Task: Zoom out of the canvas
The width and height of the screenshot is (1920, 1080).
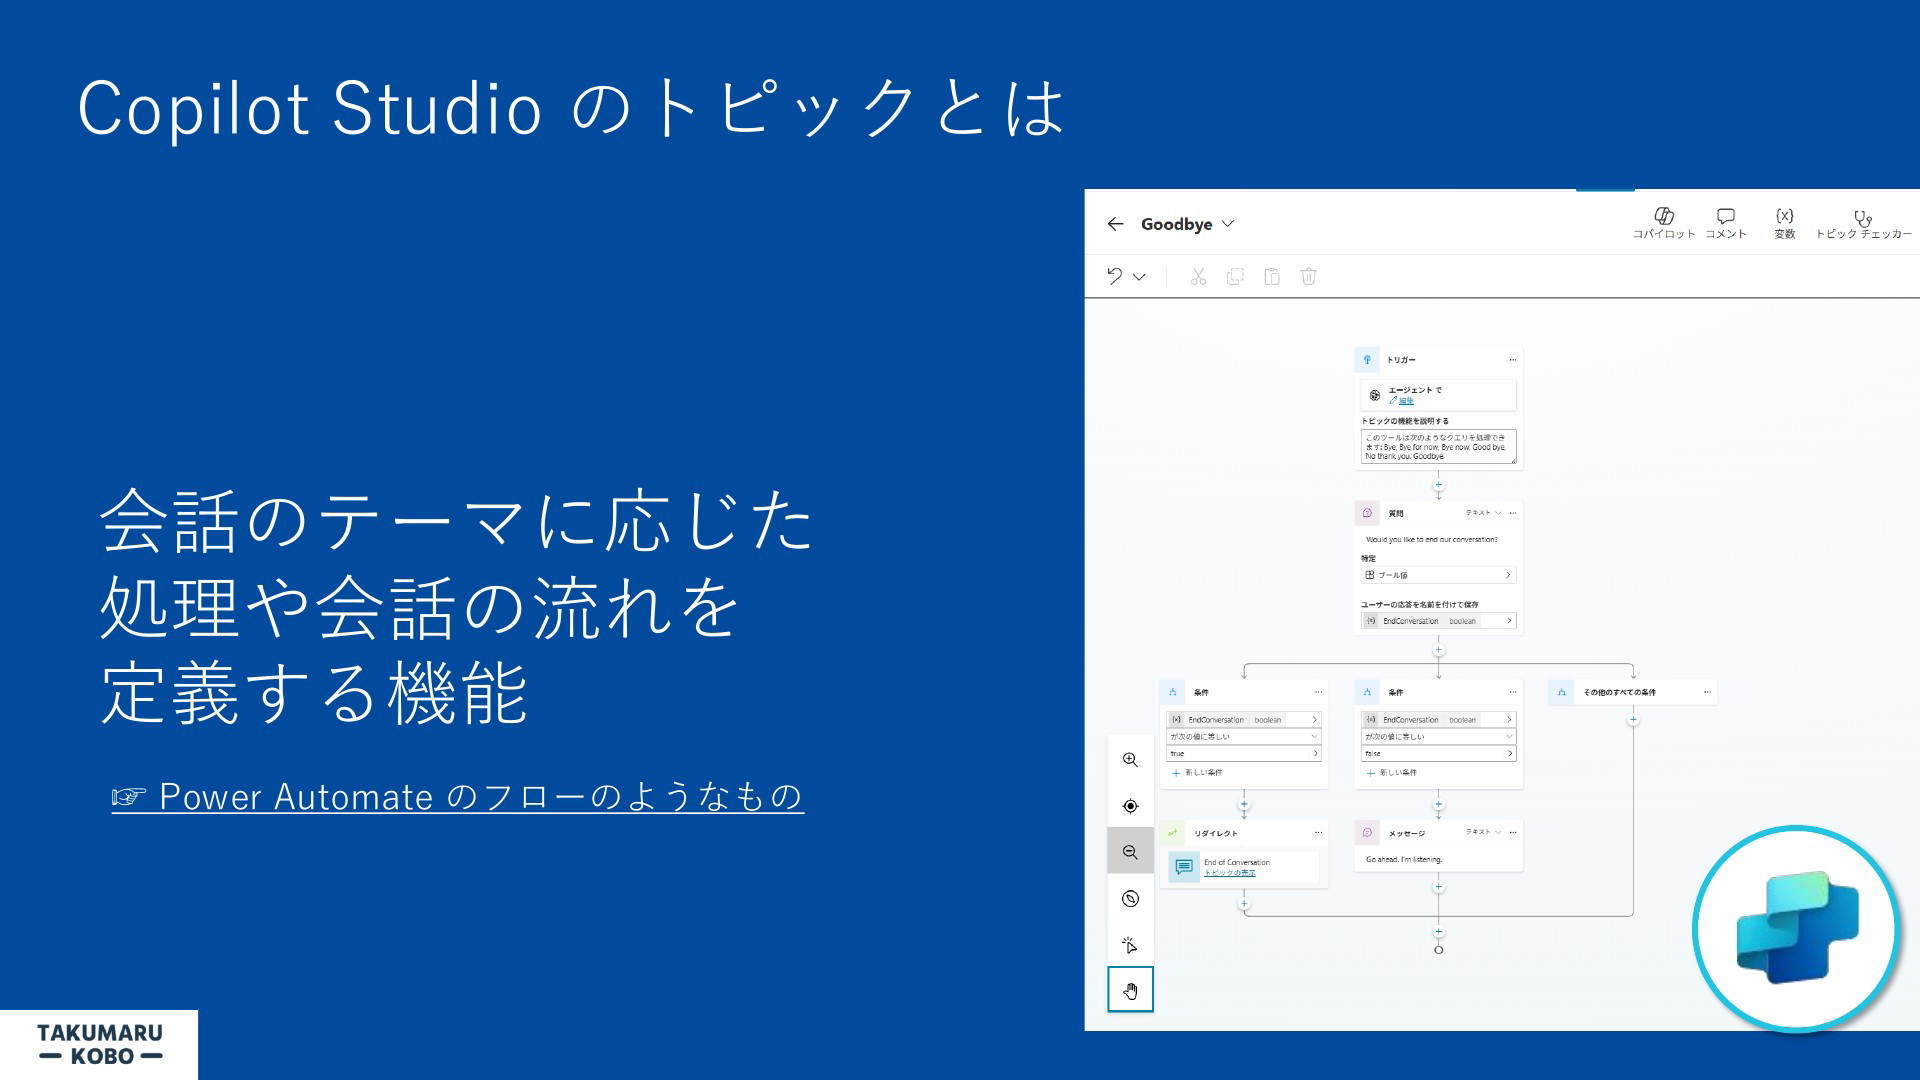Action: tap(1130, 852)
